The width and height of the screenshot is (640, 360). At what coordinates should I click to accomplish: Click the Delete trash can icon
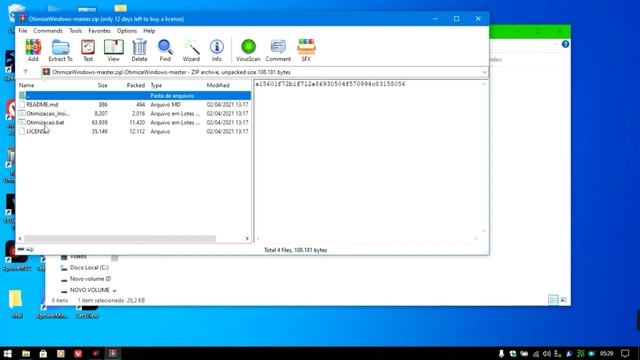click(139, 50)
